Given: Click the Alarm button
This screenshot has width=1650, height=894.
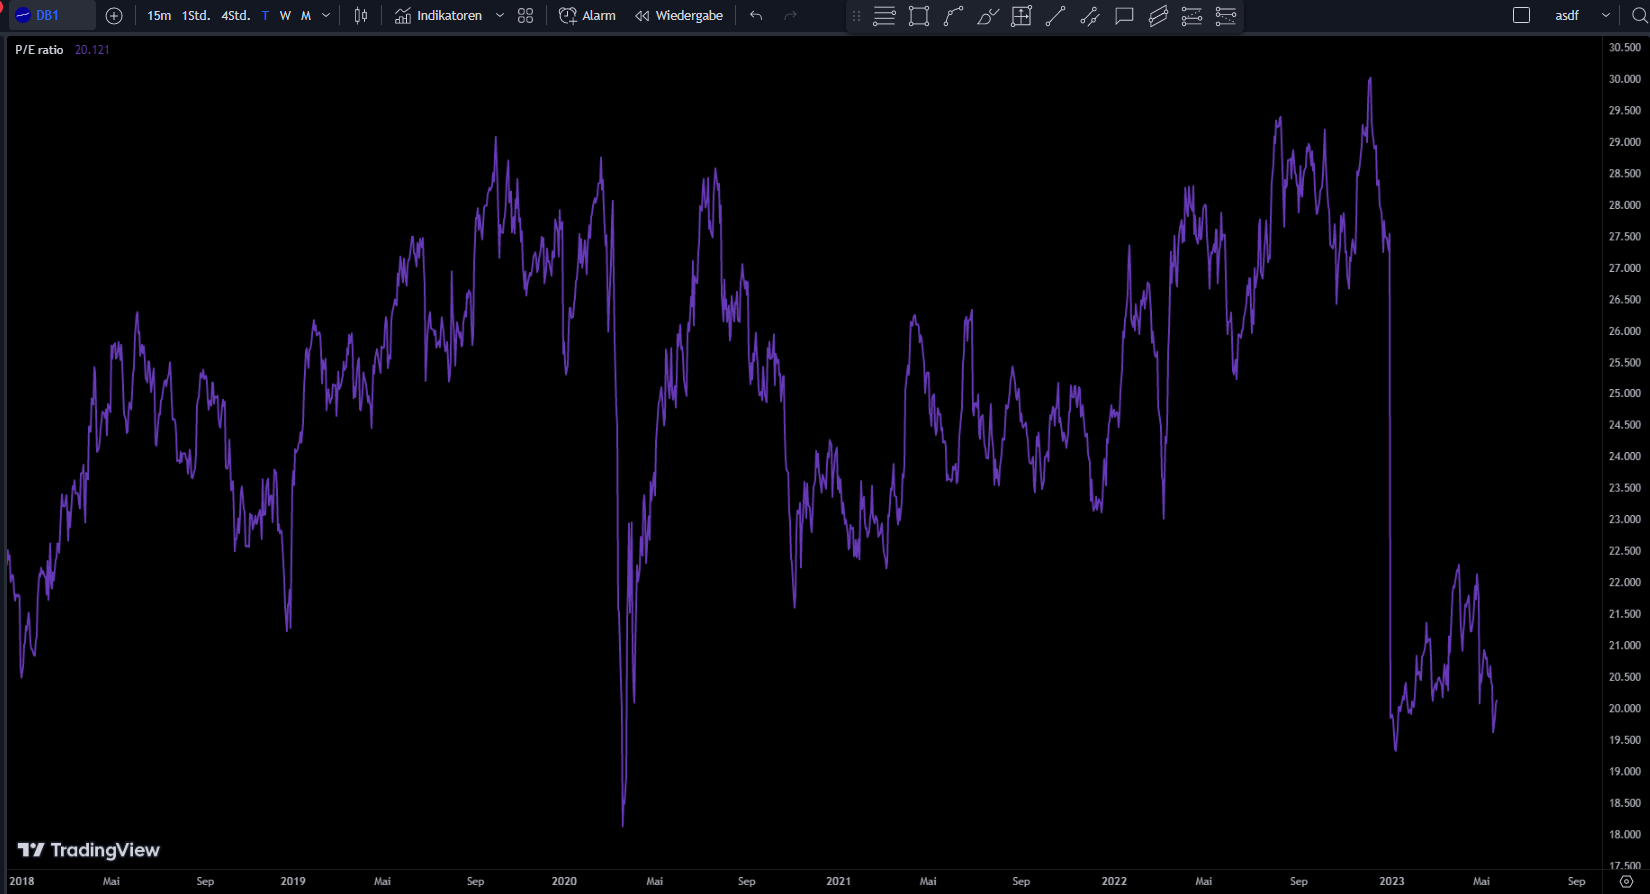Looking at the screenshot, I should [587, 16].
